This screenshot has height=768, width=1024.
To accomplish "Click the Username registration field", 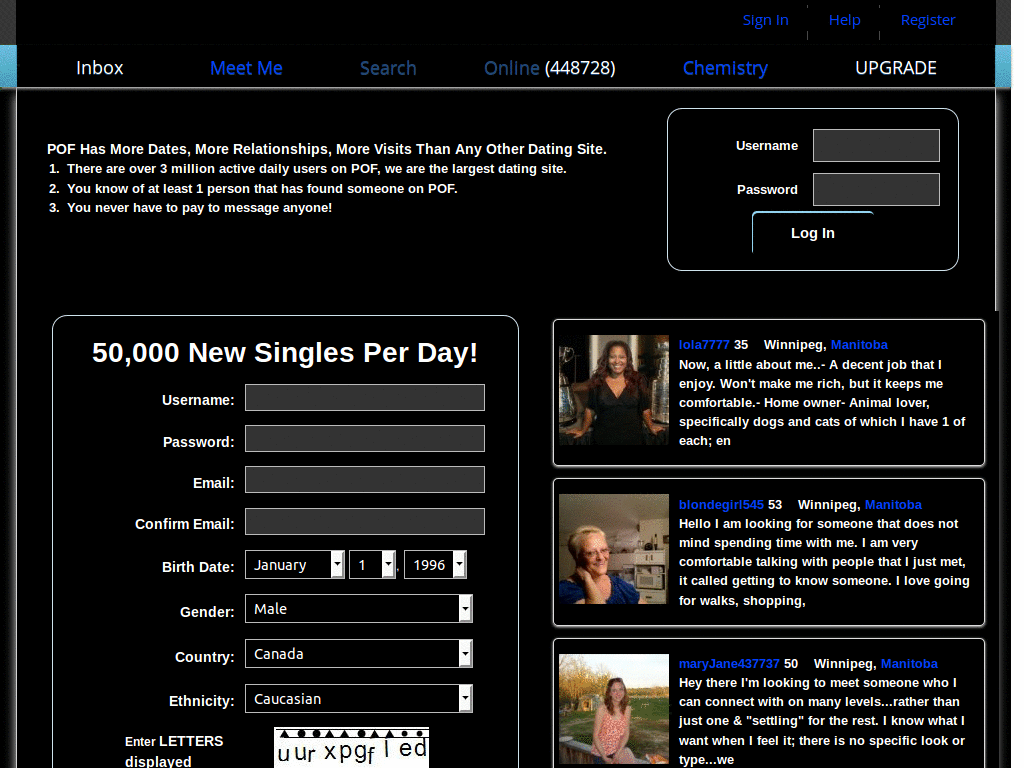I will point(364,397).
